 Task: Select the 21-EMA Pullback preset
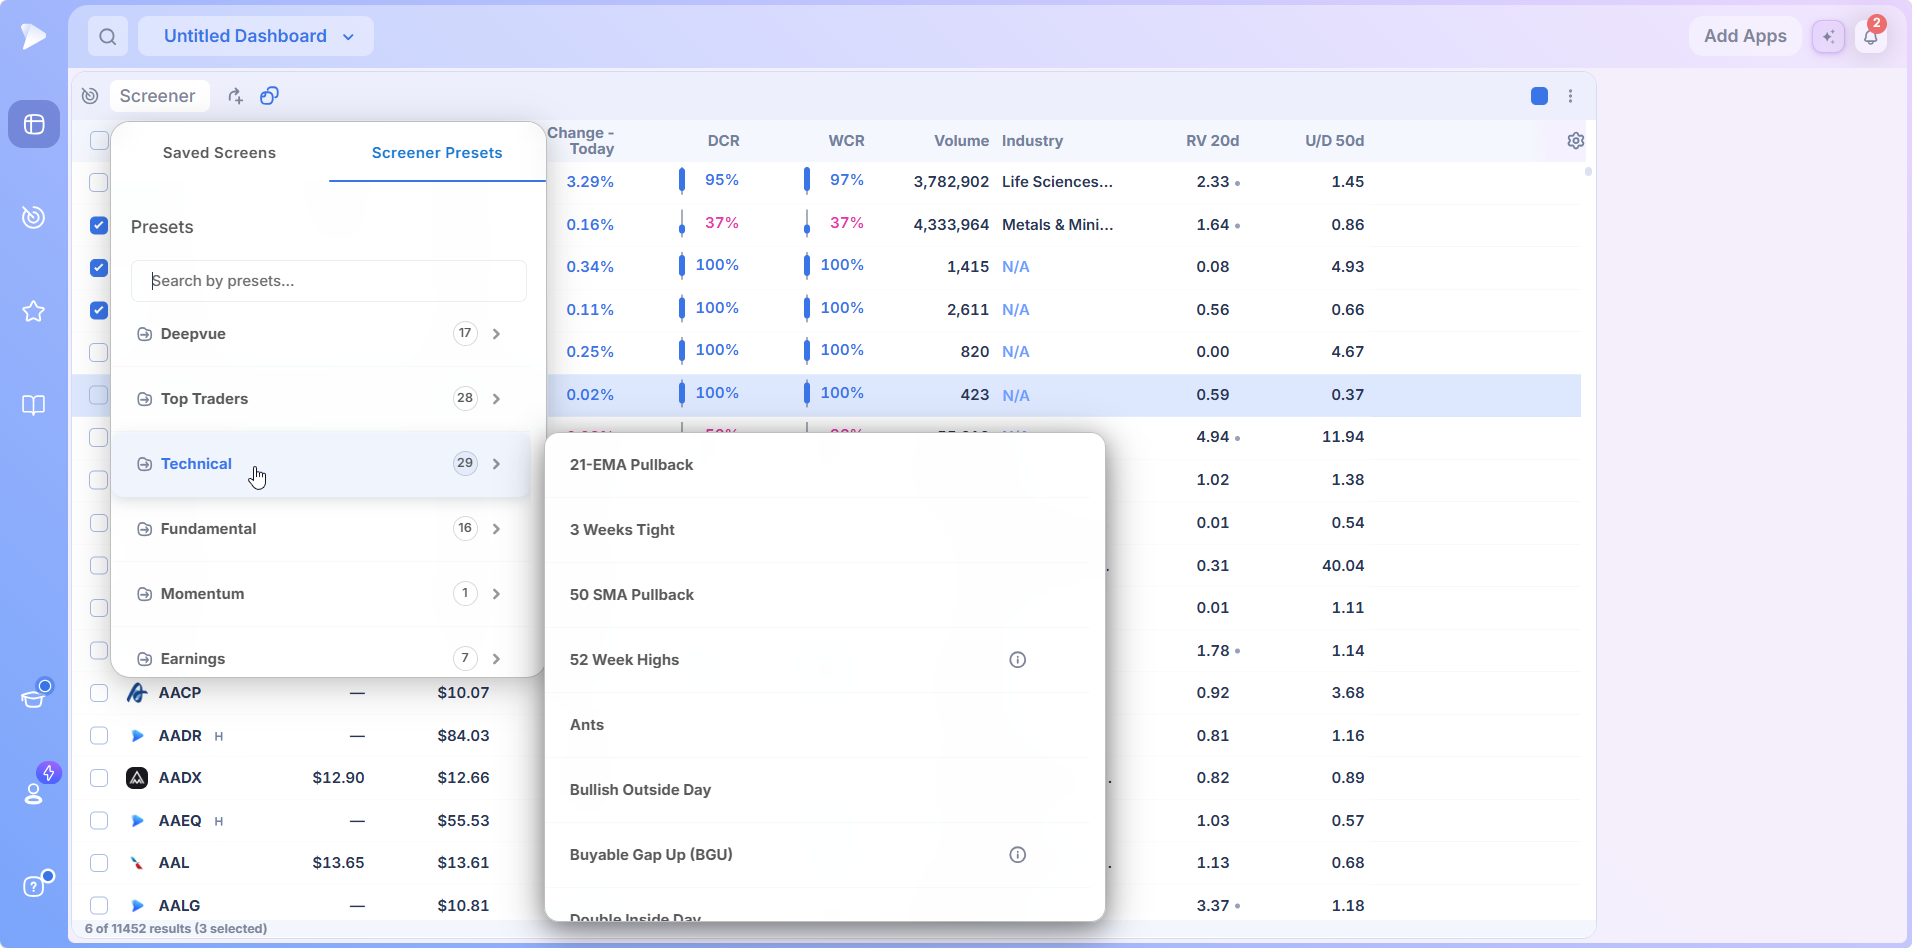click(x=816, y=465)
